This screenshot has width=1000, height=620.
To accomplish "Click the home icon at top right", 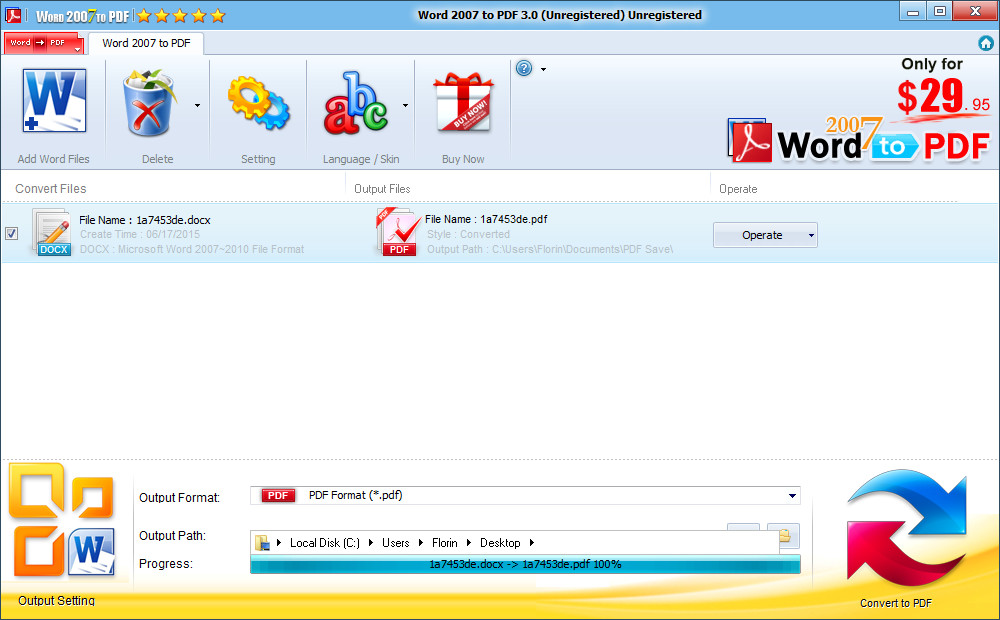I will click(986, 43).
